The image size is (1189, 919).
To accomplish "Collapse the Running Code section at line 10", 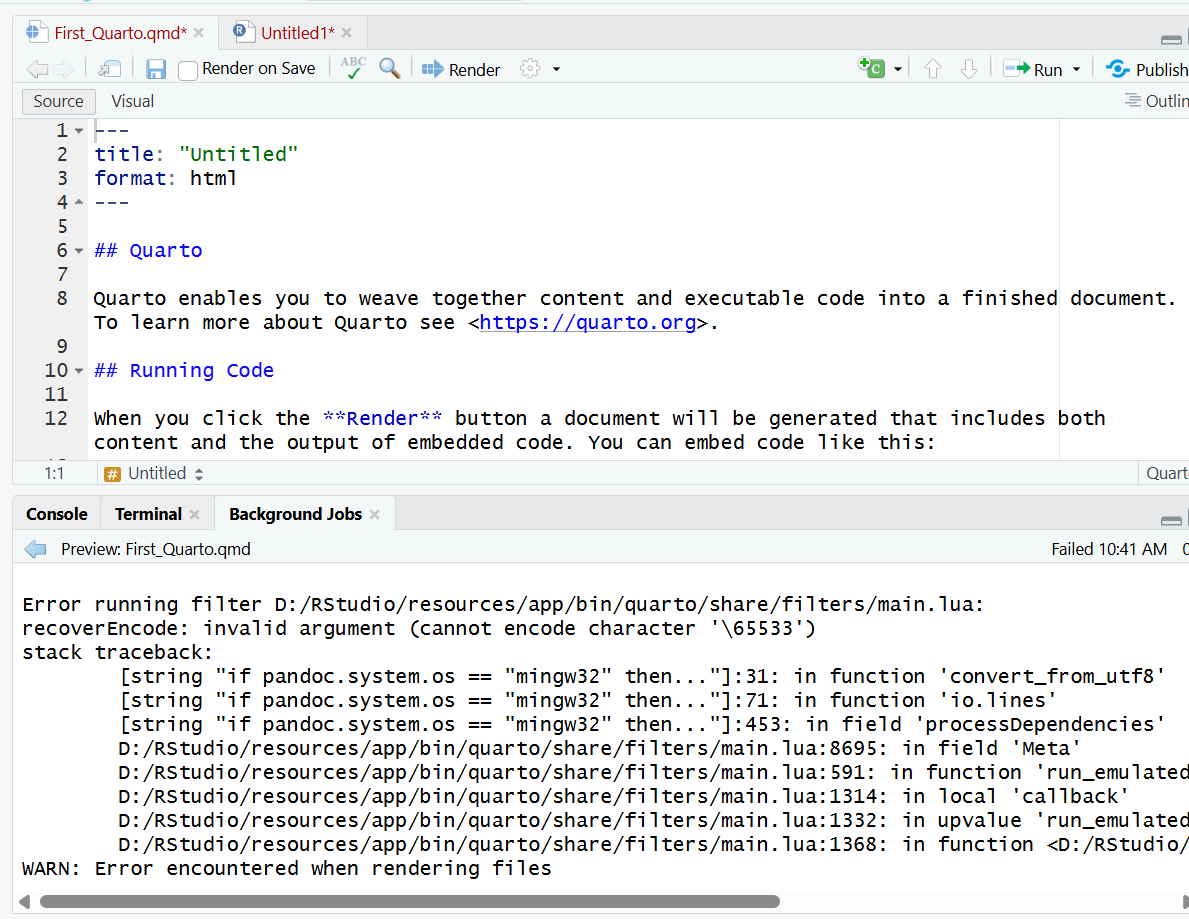I will (79, 371).
